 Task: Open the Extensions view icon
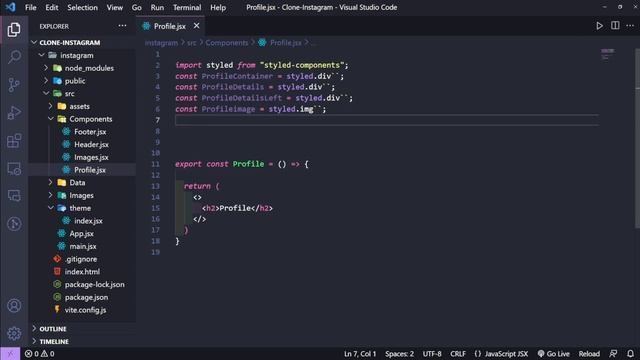[14, 141]
